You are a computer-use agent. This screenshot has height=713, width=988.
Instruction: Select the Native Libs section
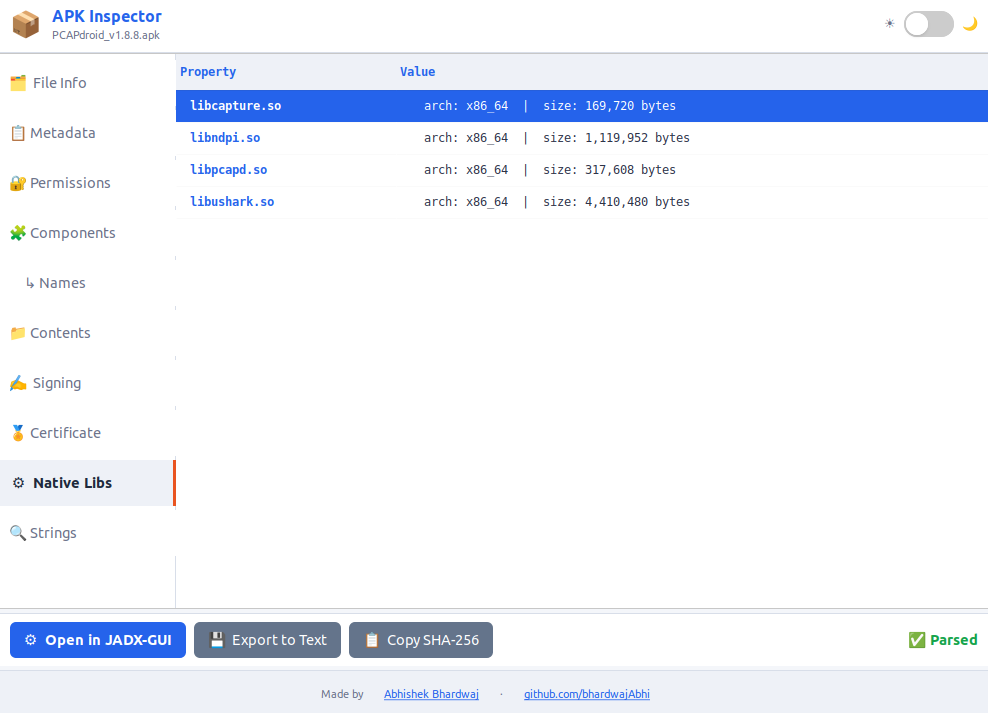pos(88,483)
